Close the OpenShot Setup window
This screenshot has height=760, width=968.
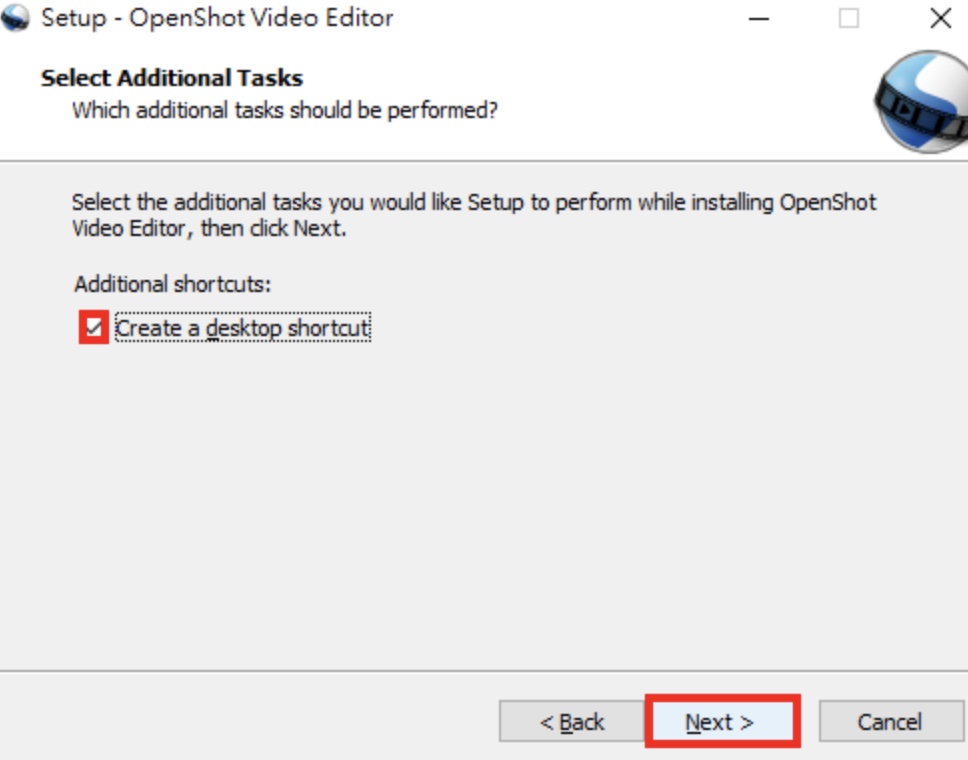[x=940, y=19]
